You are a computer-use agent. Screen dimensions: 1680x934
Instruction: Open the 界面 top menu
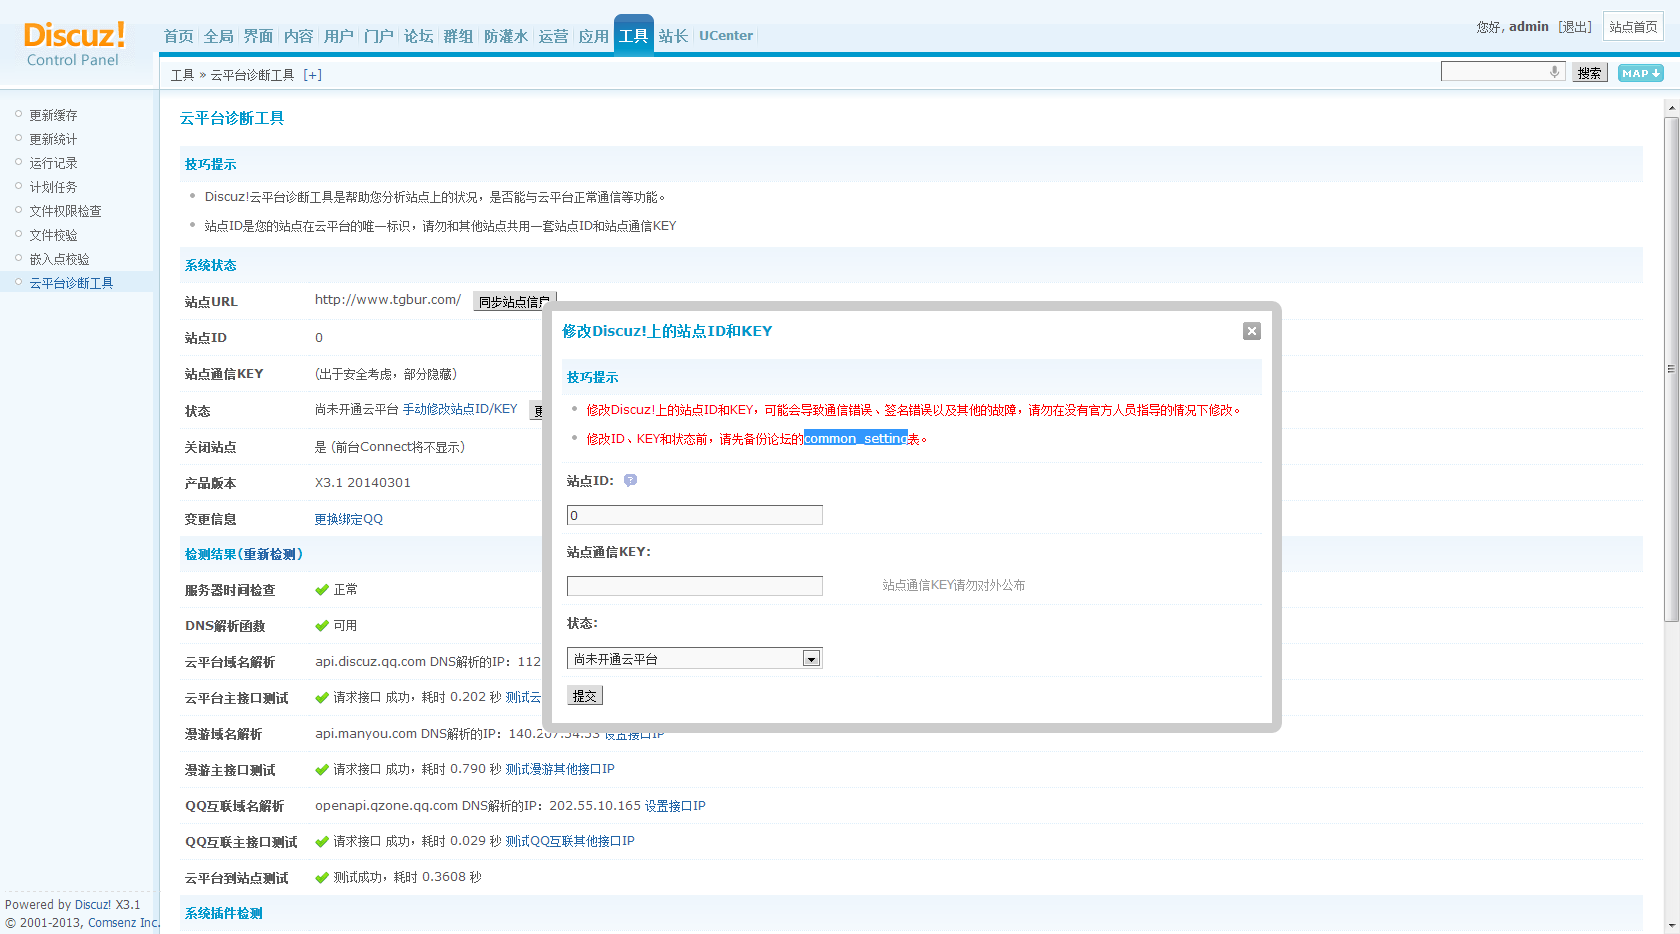point(259,36)
